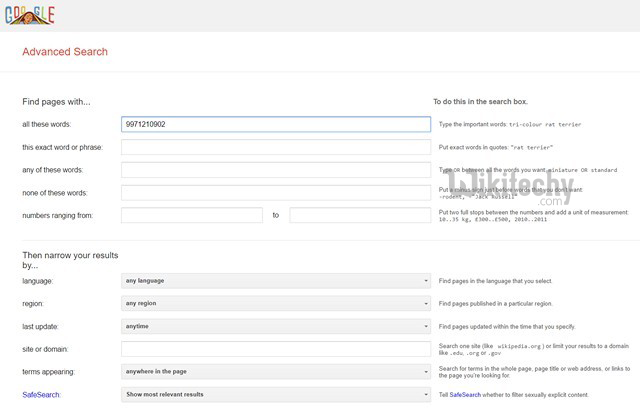Expand the 'anywhere in the page' dropdown

(x=276, y=372)
